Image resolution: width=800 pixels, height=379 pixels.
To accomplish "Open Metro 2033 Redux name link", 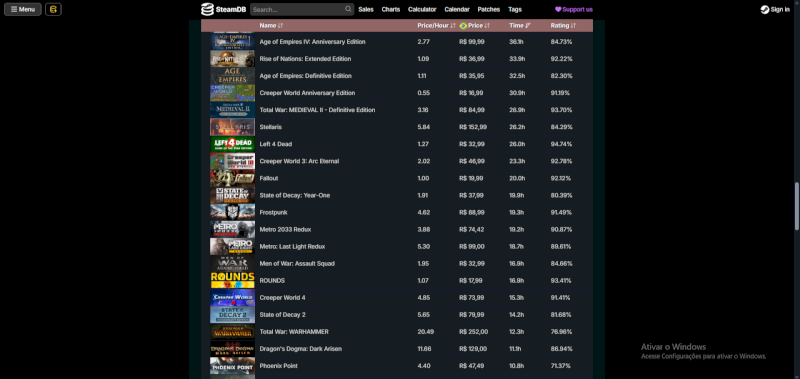I will point(285,230).
